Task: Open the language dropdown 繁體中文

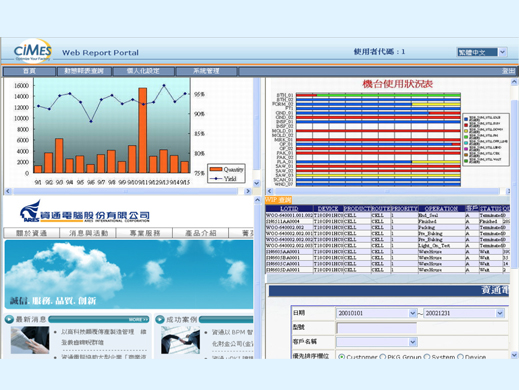Action: click(503, 52)
